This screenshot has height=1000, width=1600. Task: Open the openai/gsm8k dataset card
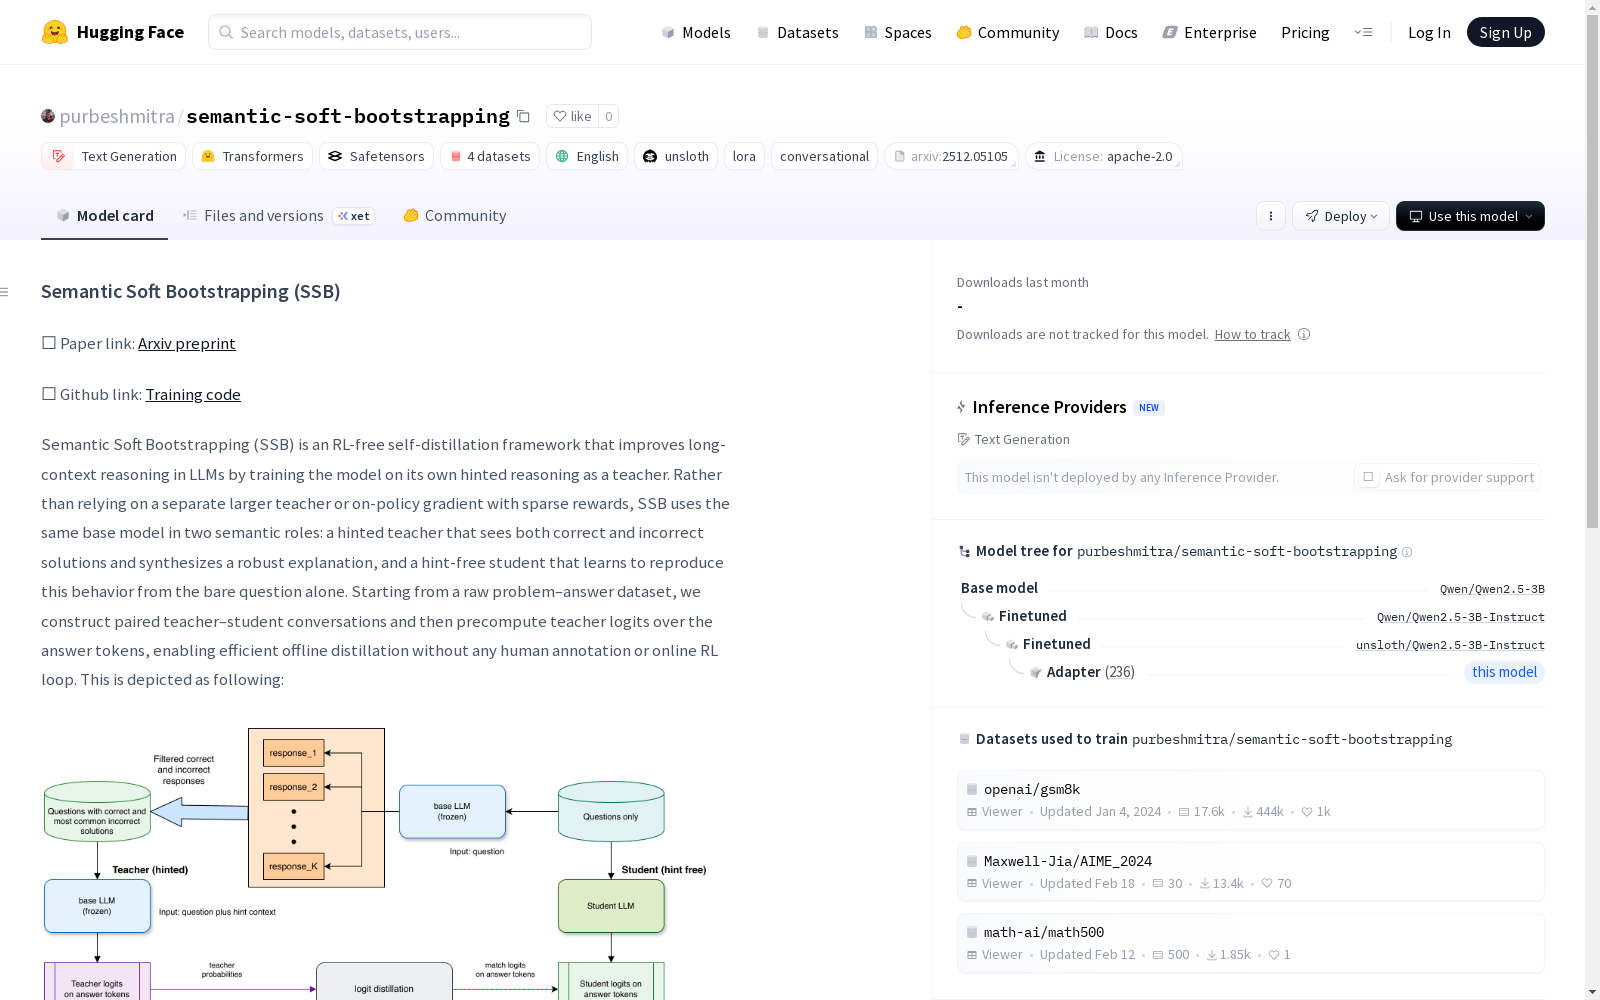[1250, 800]
